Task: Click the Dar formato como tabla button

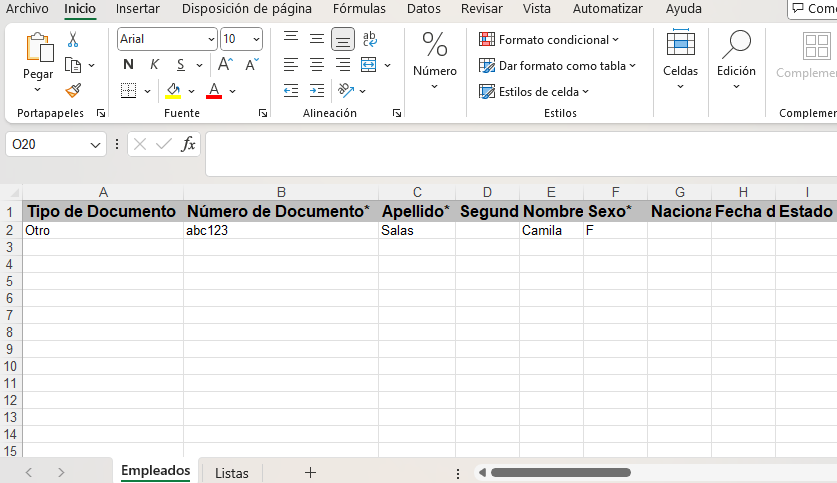Action: [x=557, y=66]
